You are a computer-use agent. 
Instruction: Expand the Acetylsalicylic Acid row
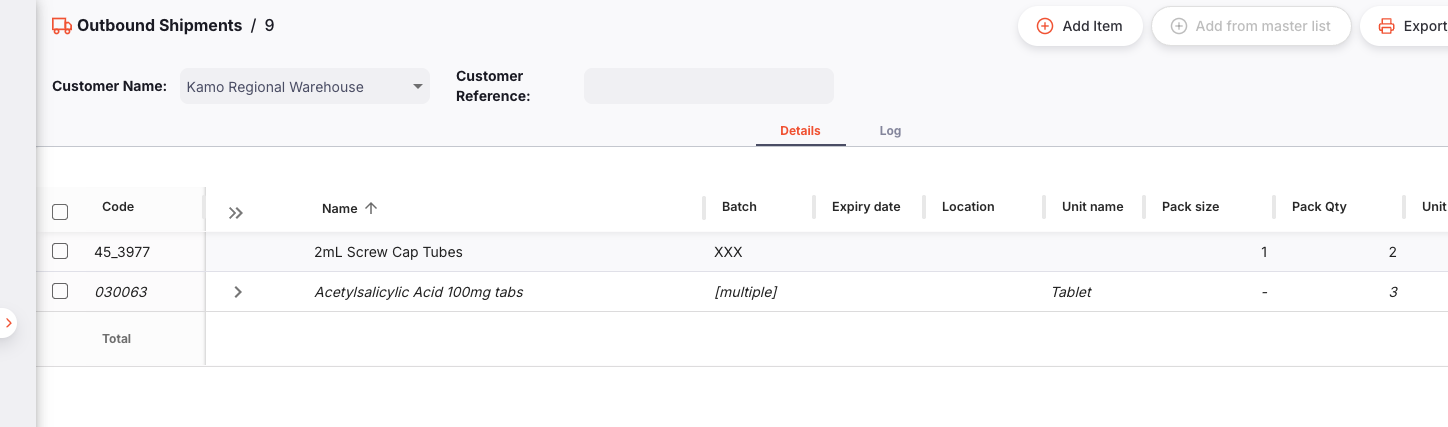pyautogui.click(x=237, y=292)
